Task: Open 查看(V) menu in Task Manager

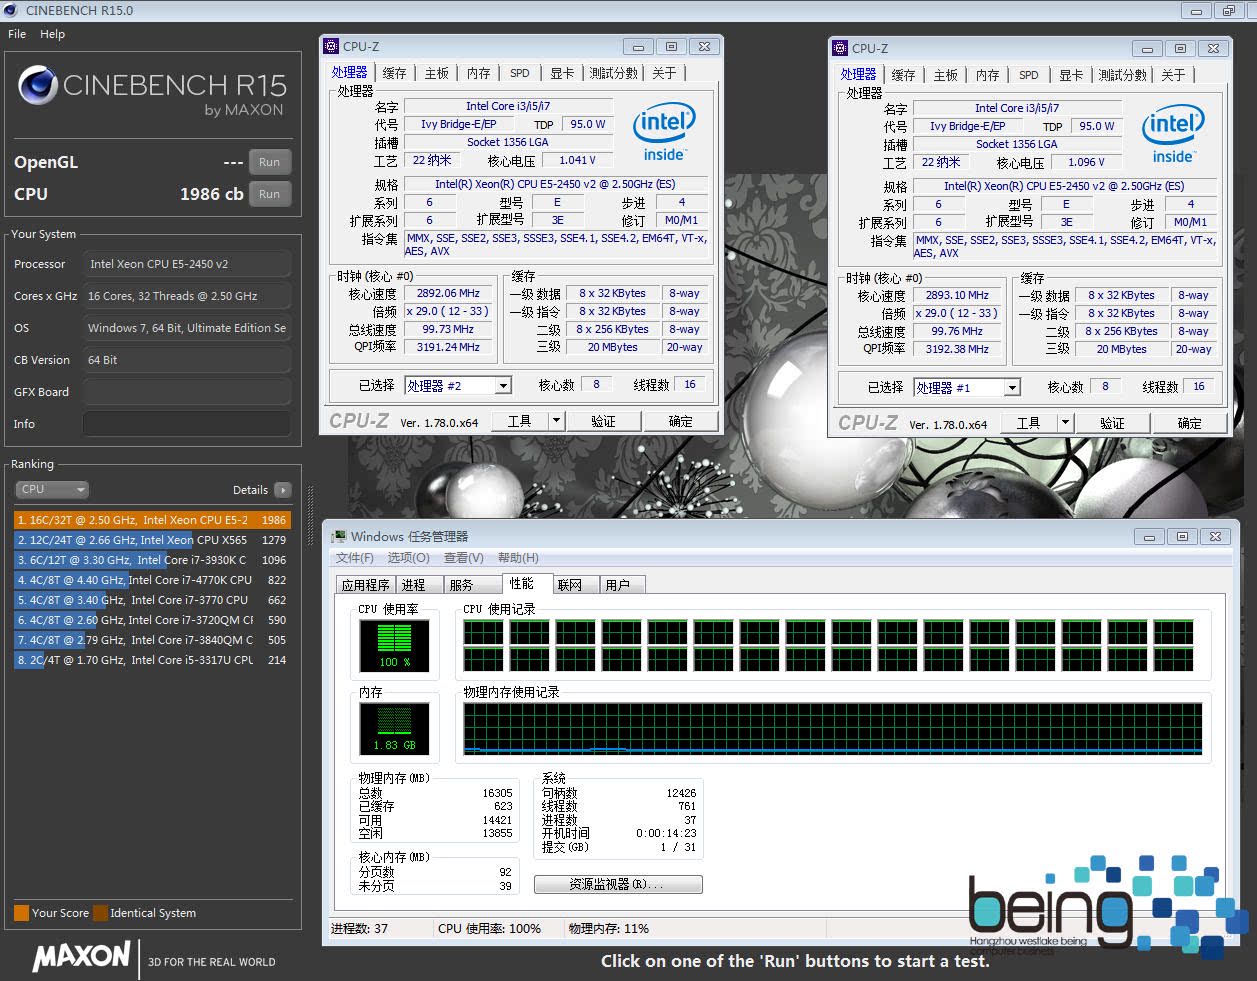Action: 464,558
